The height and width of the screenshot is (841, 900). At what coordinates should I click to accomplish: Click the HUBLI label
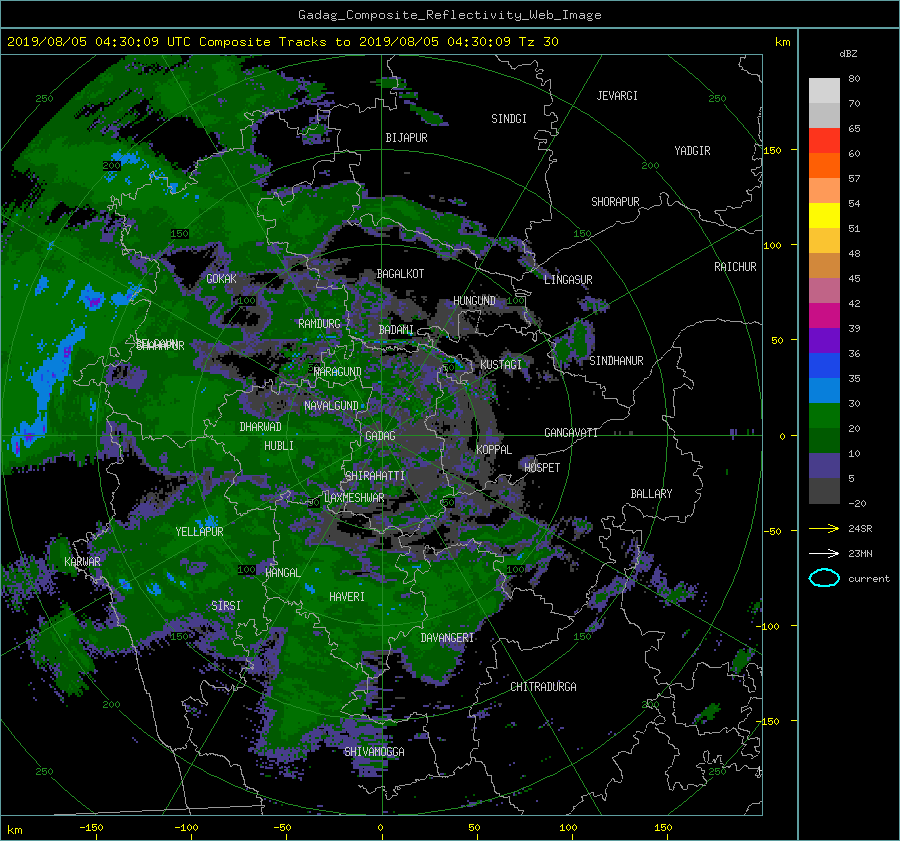tap(279, 446)
